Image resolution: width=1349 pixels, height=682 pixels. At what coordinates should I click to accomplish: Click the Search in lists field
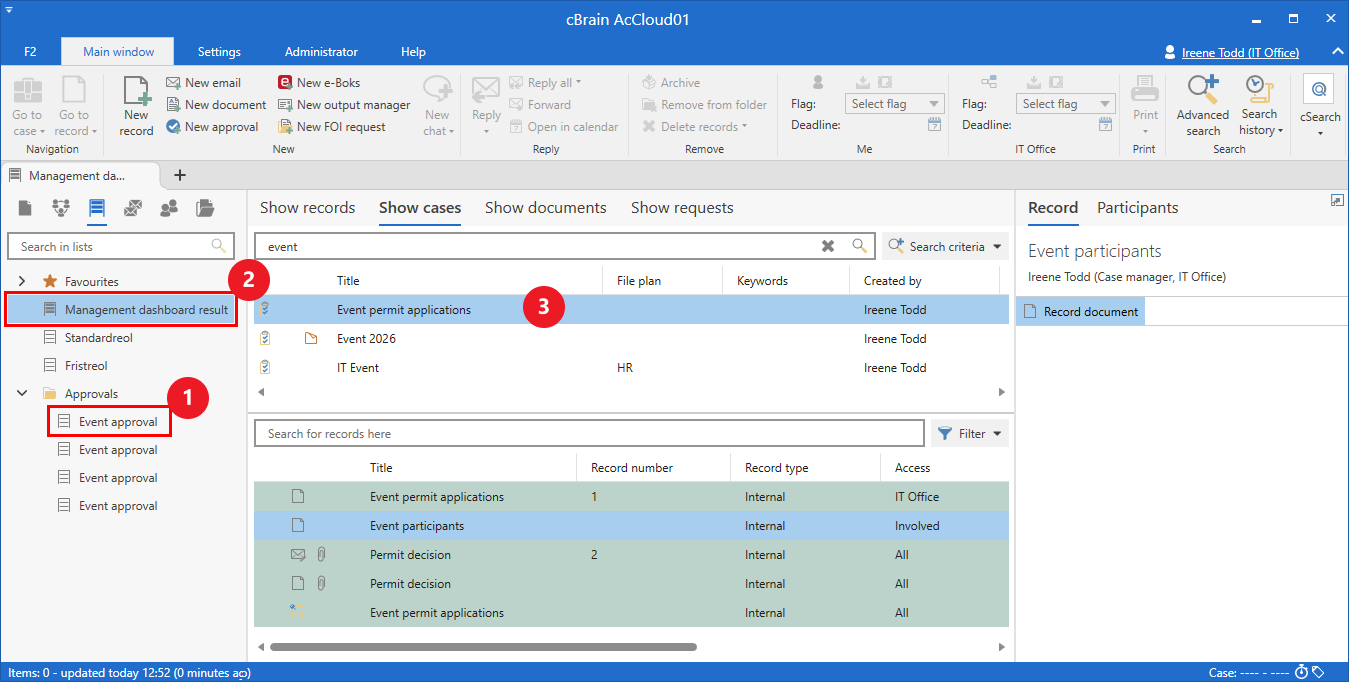click(121, 246)
